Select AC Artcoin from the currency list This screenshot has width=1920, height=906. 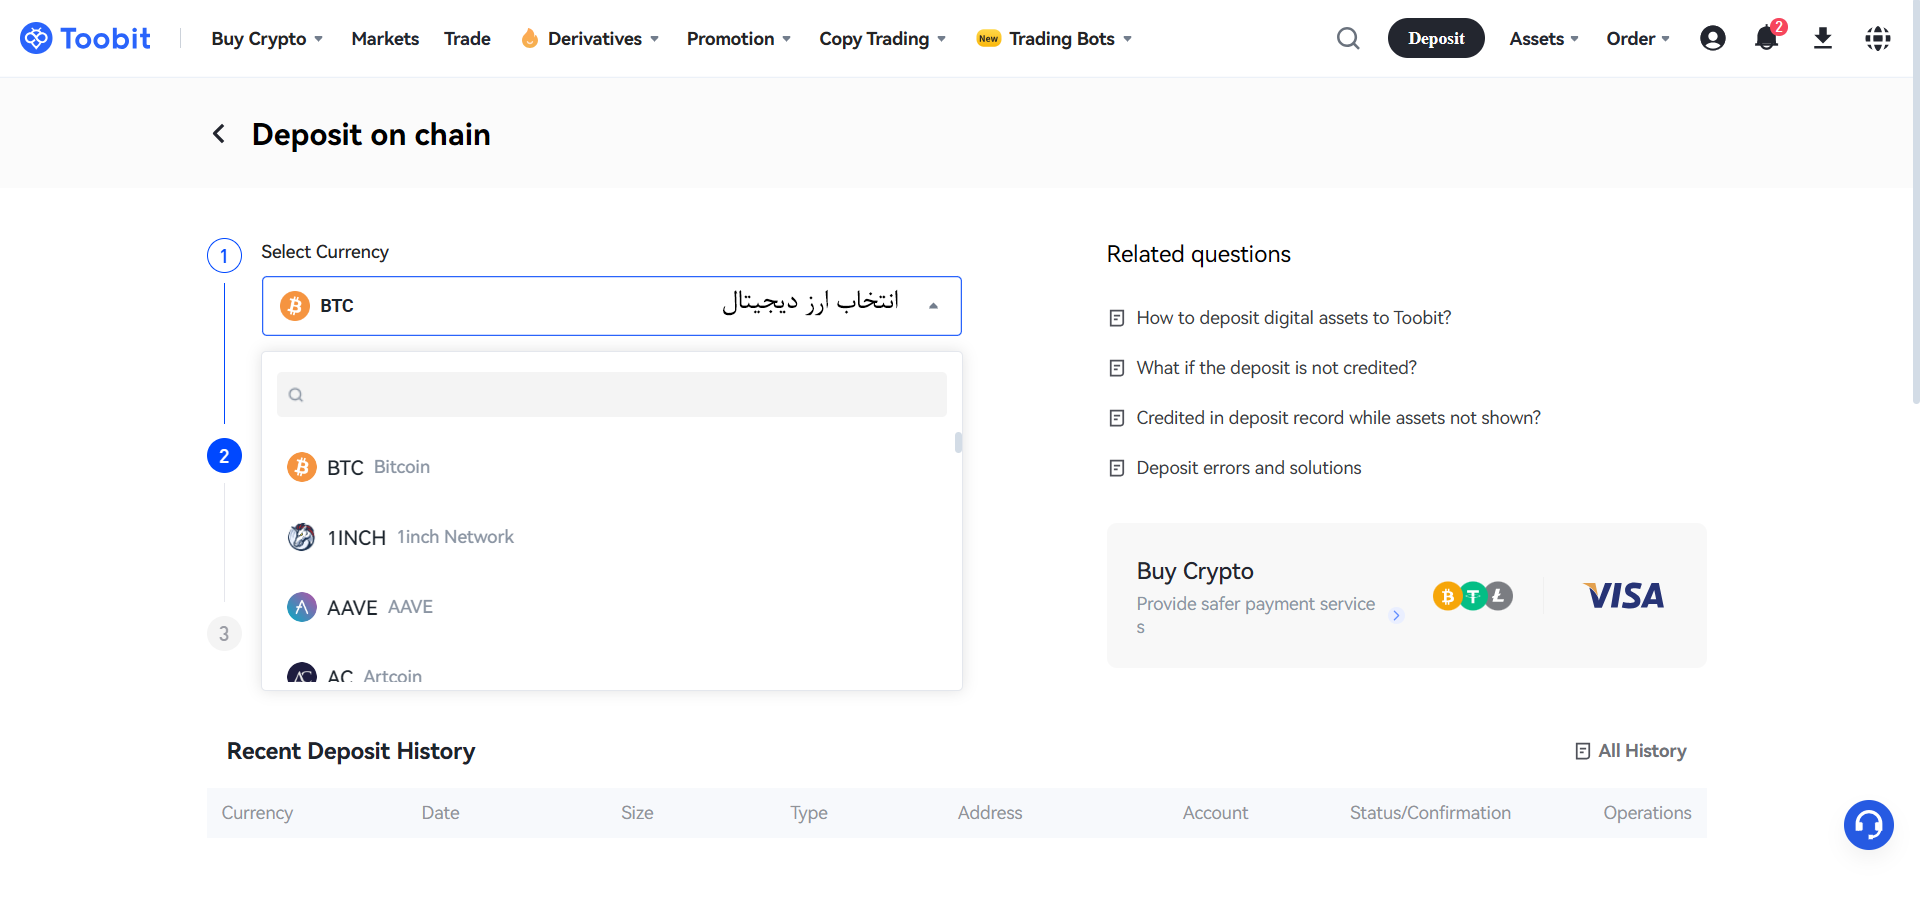(612, 674)
